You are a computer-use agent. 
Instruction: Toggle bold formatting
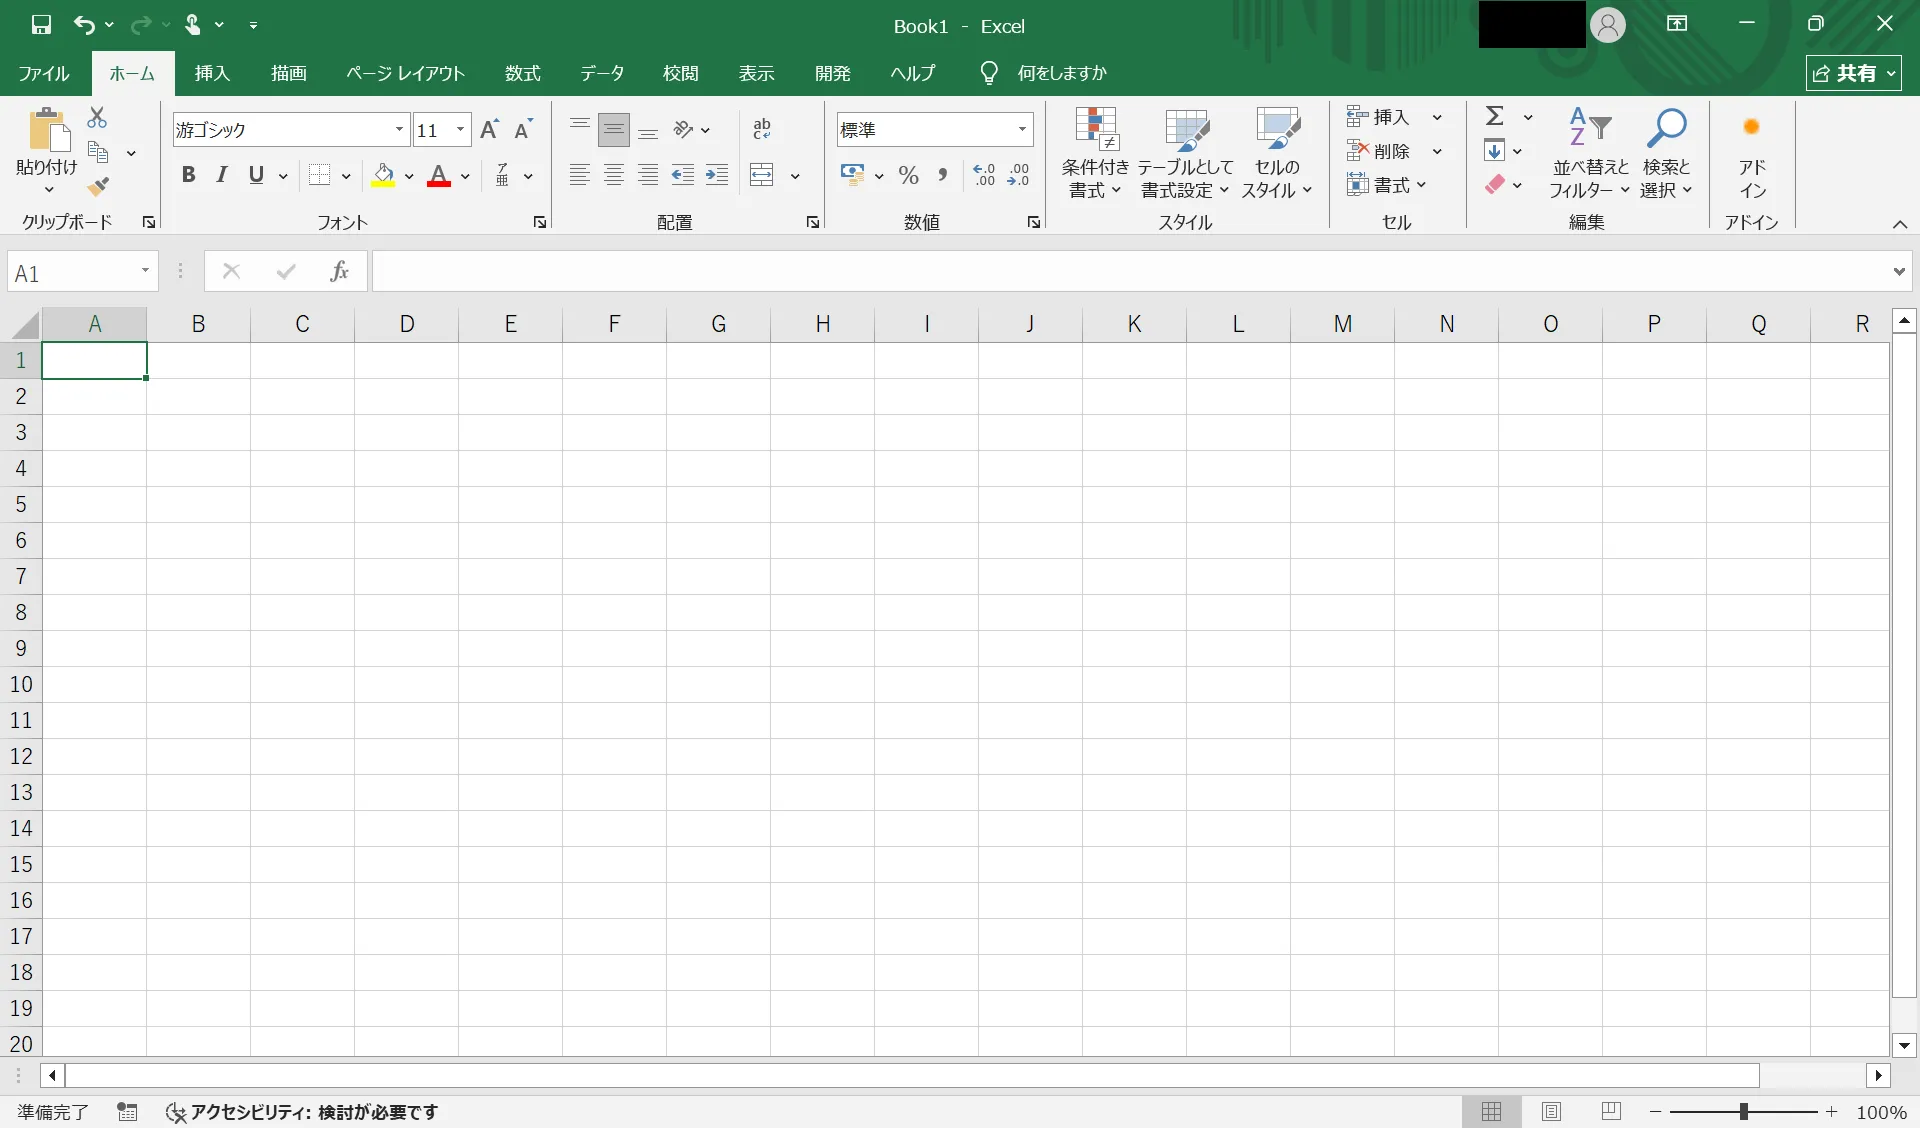(188, 176)
